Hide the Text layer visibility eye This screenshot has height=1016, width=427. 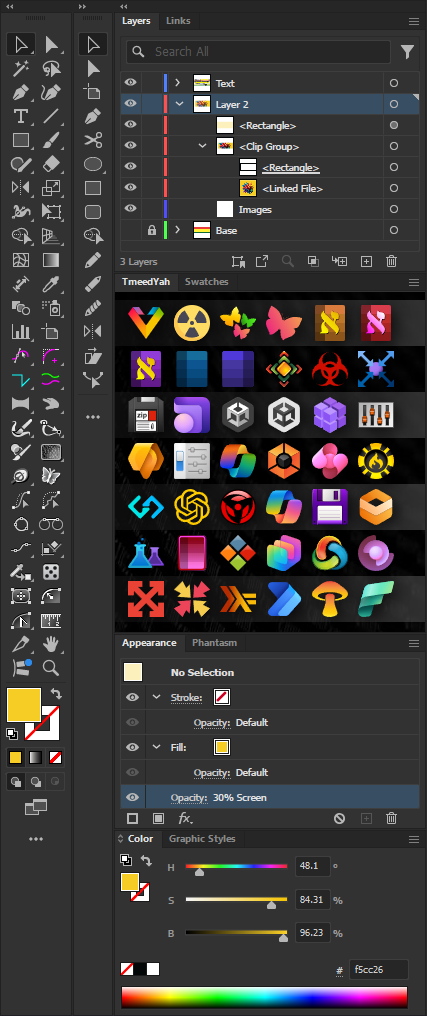pyautogui.click(x=131, y=83)
